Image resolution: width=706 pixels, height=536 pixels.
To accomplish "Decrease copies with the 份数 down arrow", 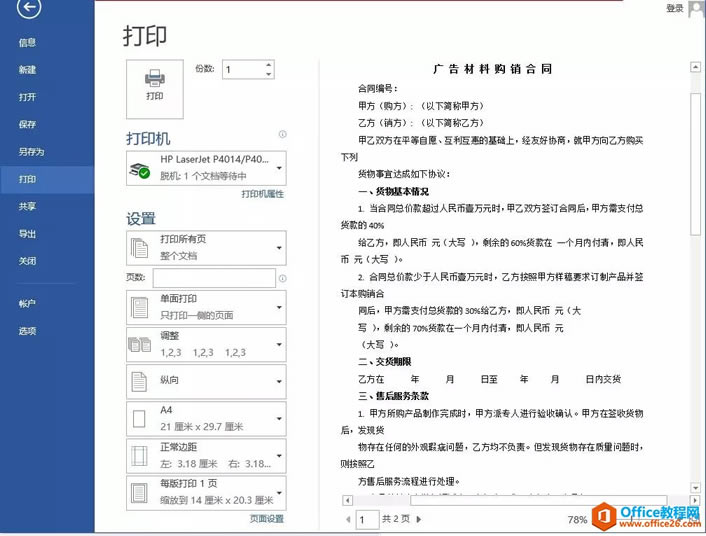I will pos(268,74).
